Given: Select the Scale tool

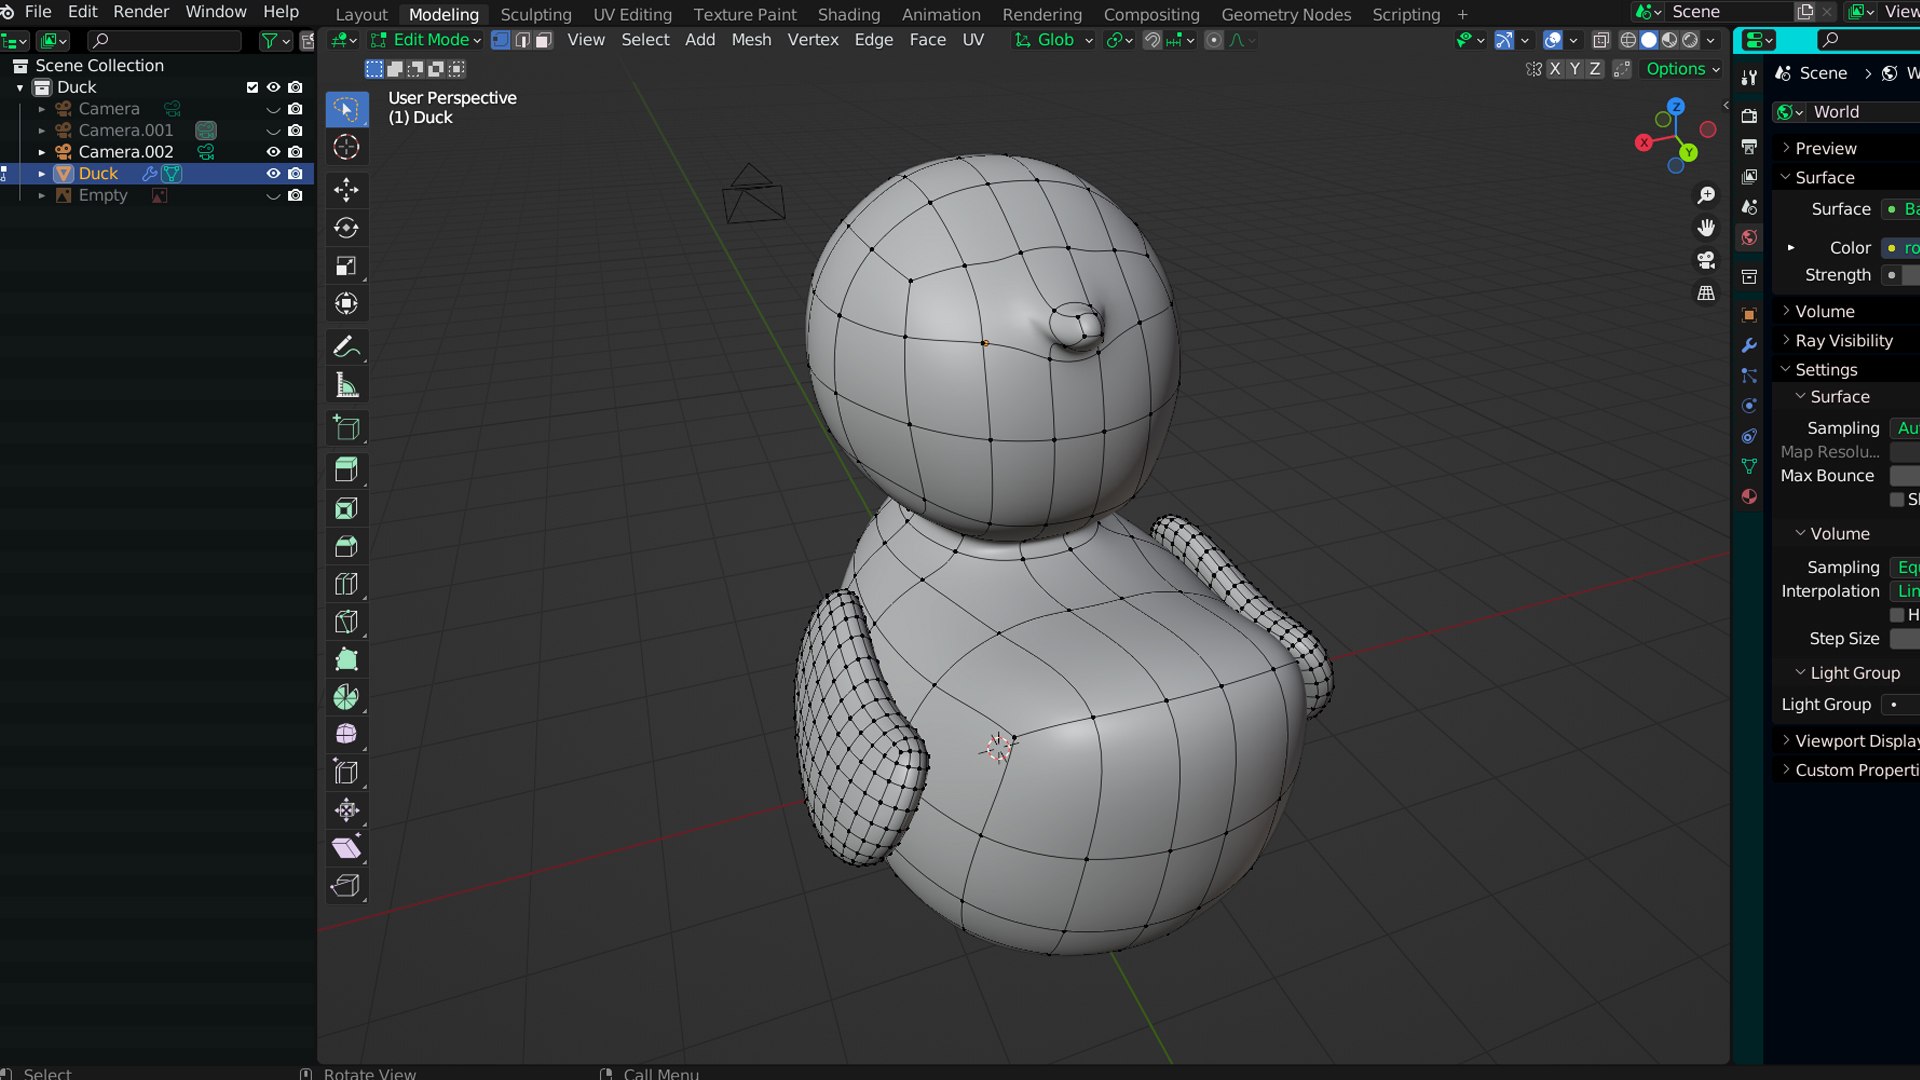Looking at the screenshot, I should [346, 266].
